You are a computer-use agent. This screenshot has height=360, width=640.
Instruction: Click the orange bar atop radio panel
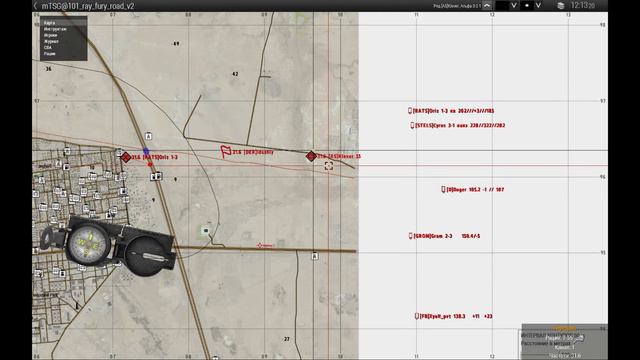click(x=564, y=328)
